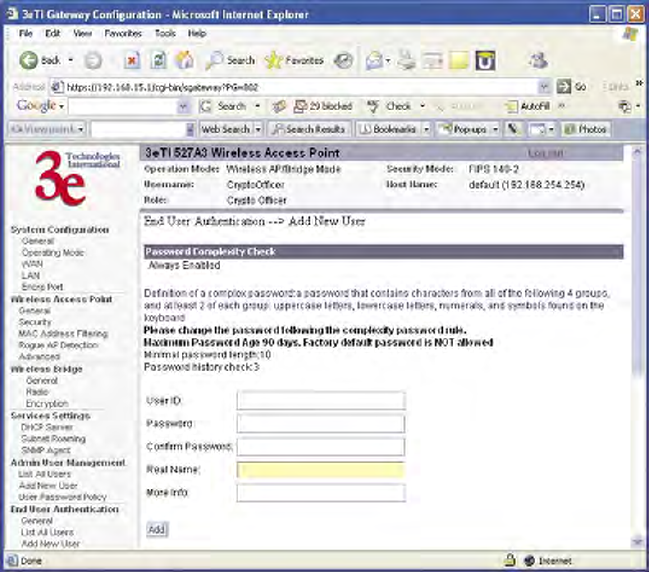Click the Mail envelope icon
The image size is (649, 572).
coord(374,61)
